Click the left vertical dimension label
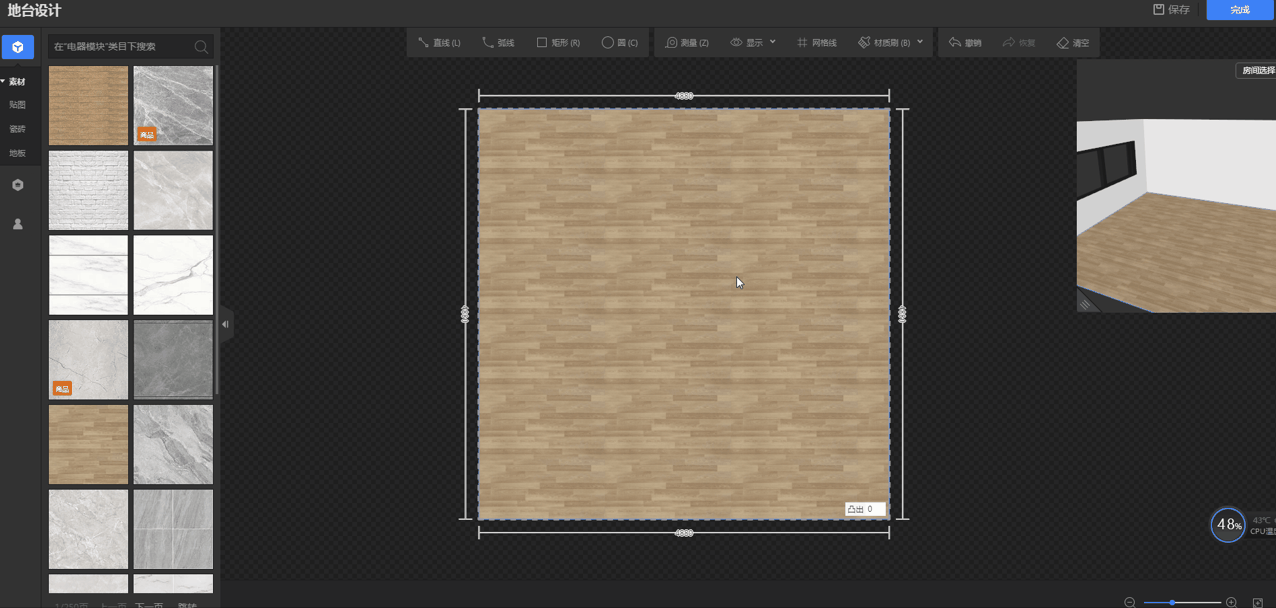This screenshot has height=608, width=1276. coord(465,314)
